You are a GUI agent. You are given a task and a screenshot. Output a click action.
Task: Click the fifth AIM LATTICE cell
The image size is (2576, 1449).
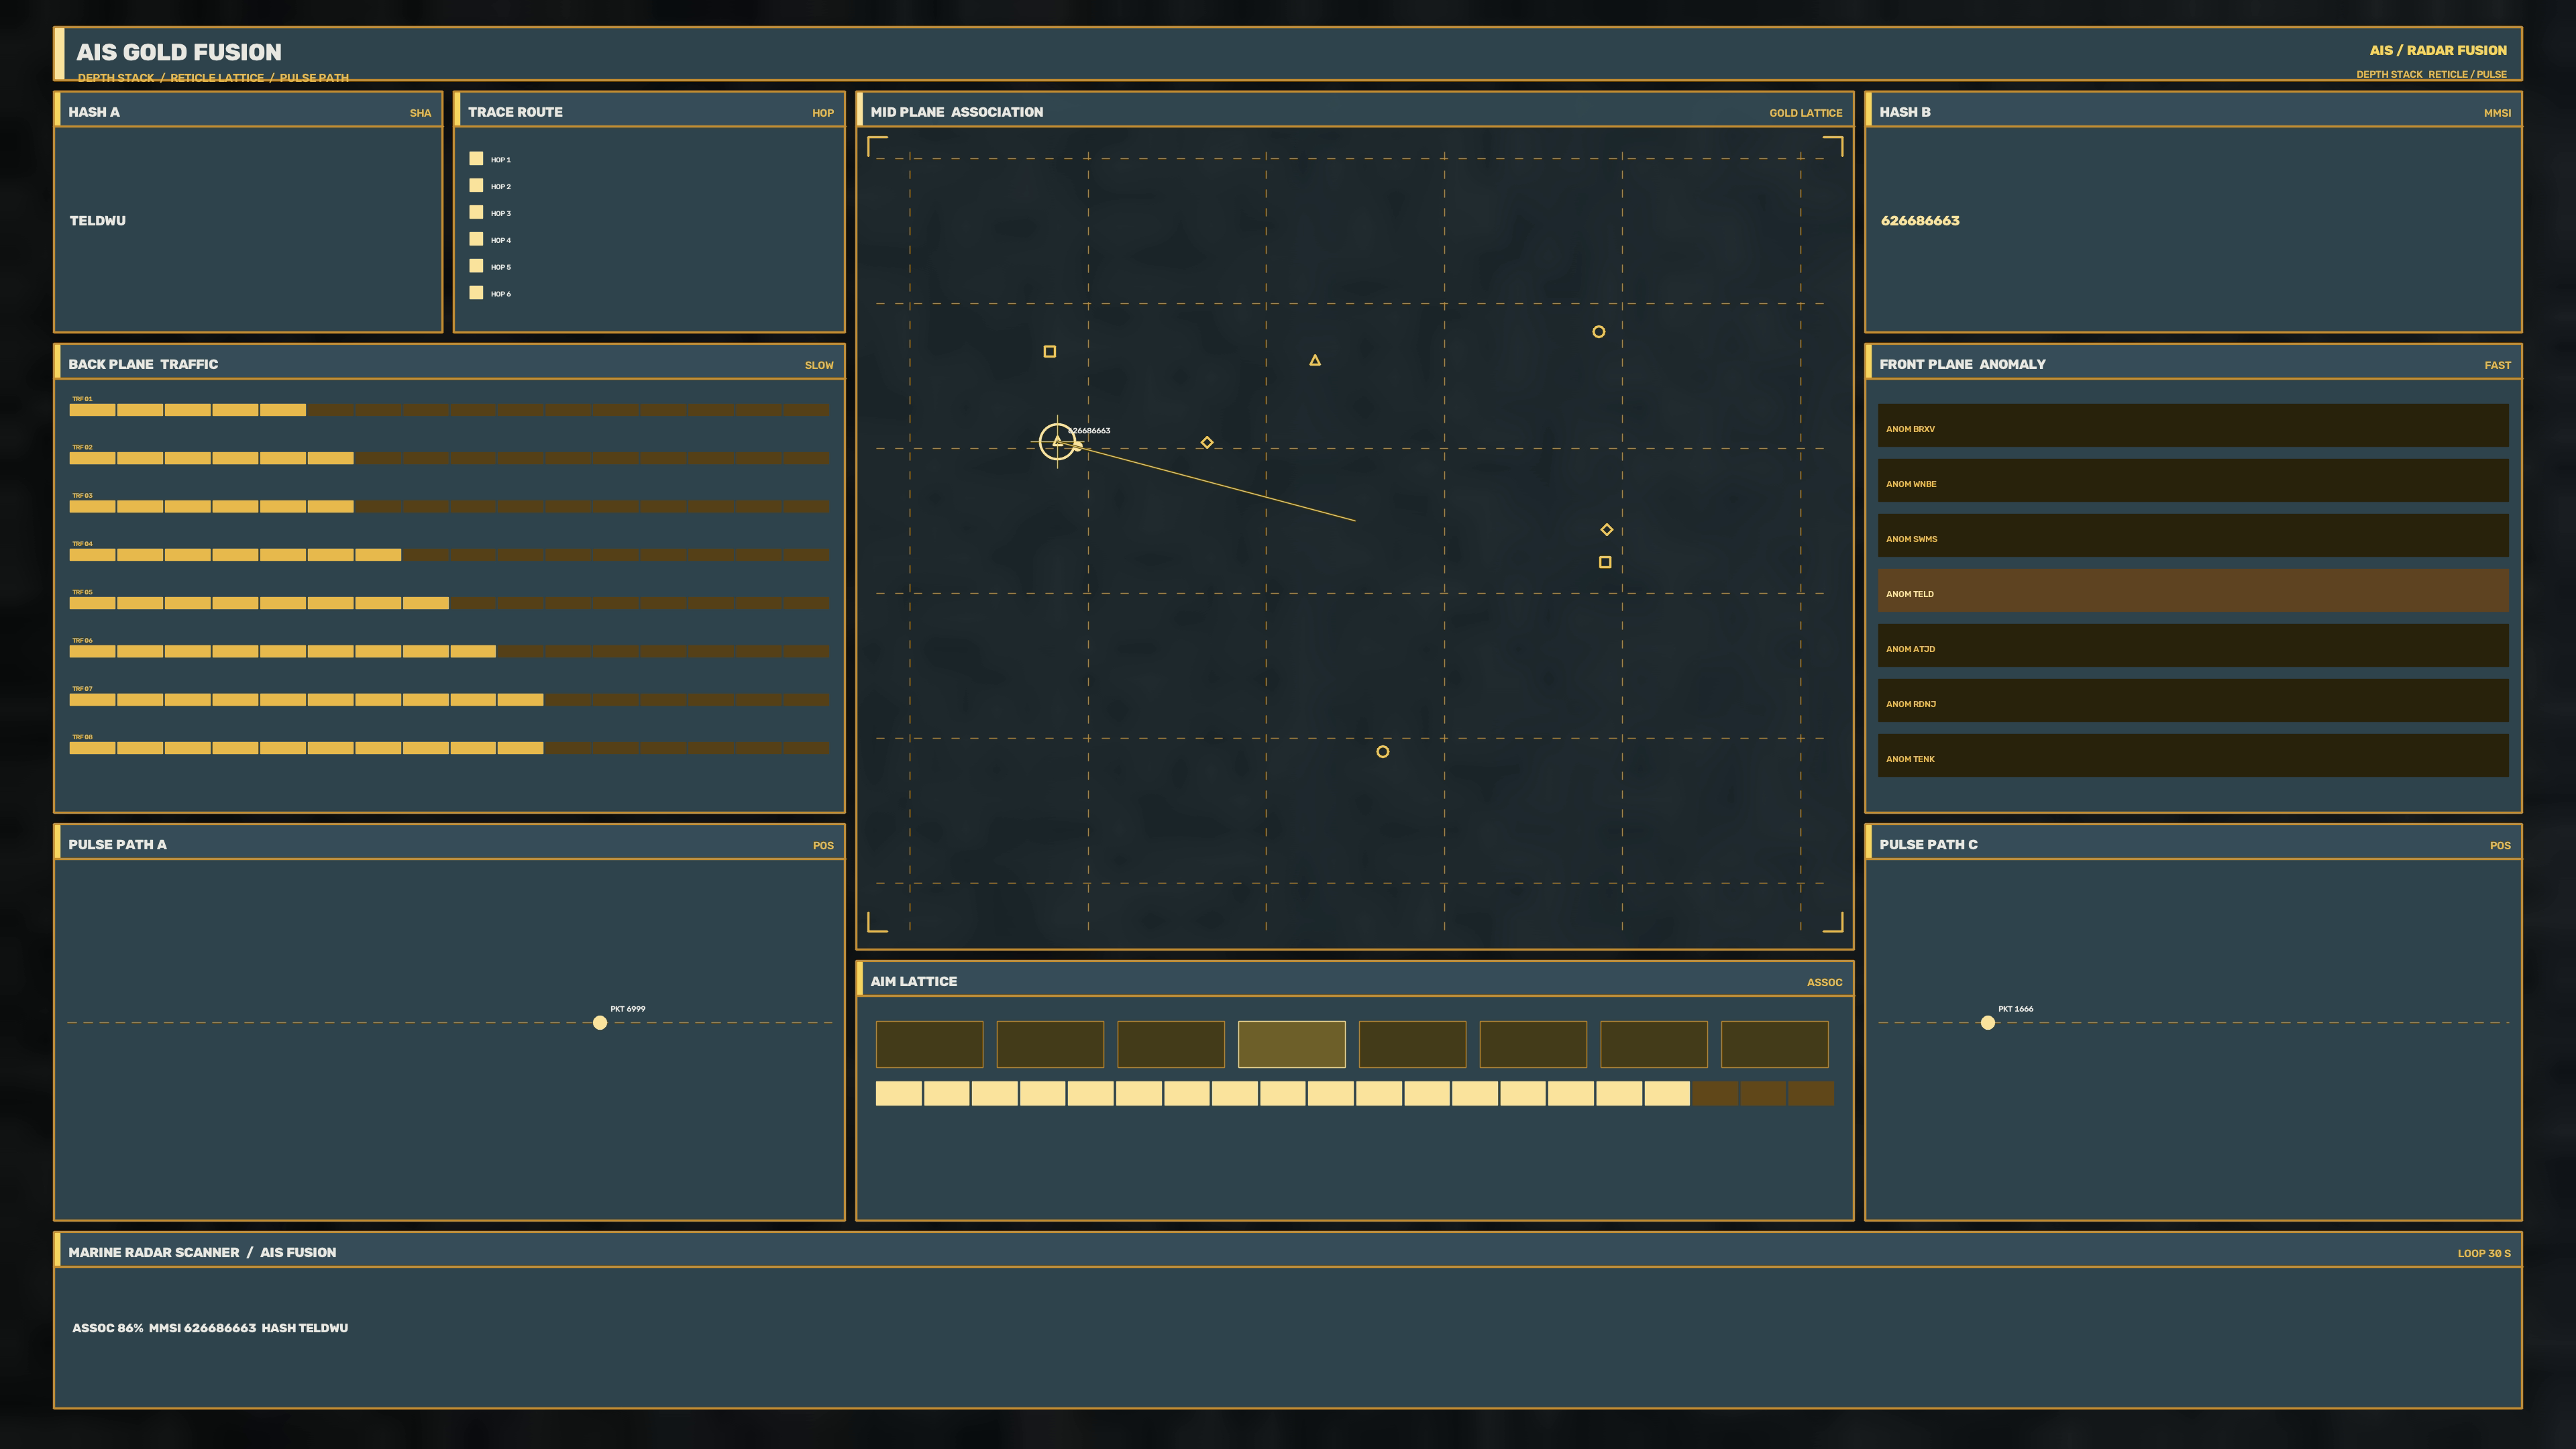tap(1412, 1044)
